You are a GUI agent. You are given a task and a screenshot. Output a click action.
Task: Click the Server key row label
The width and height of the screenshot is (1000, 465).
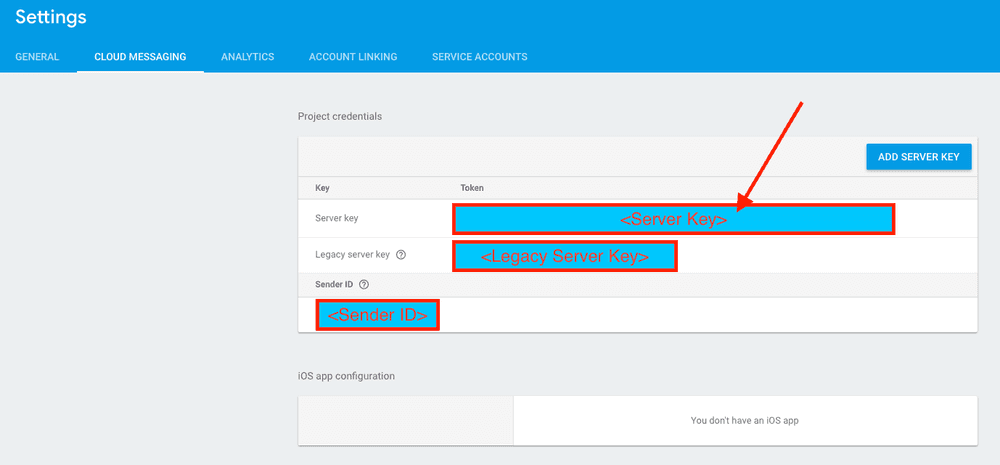336,218
